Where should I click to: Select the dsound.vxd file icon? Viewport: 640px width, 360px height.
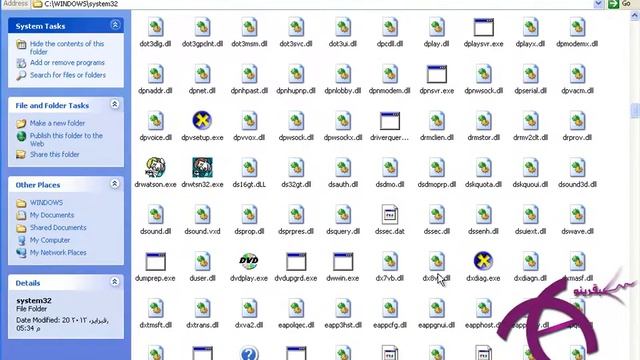(202, 215)
